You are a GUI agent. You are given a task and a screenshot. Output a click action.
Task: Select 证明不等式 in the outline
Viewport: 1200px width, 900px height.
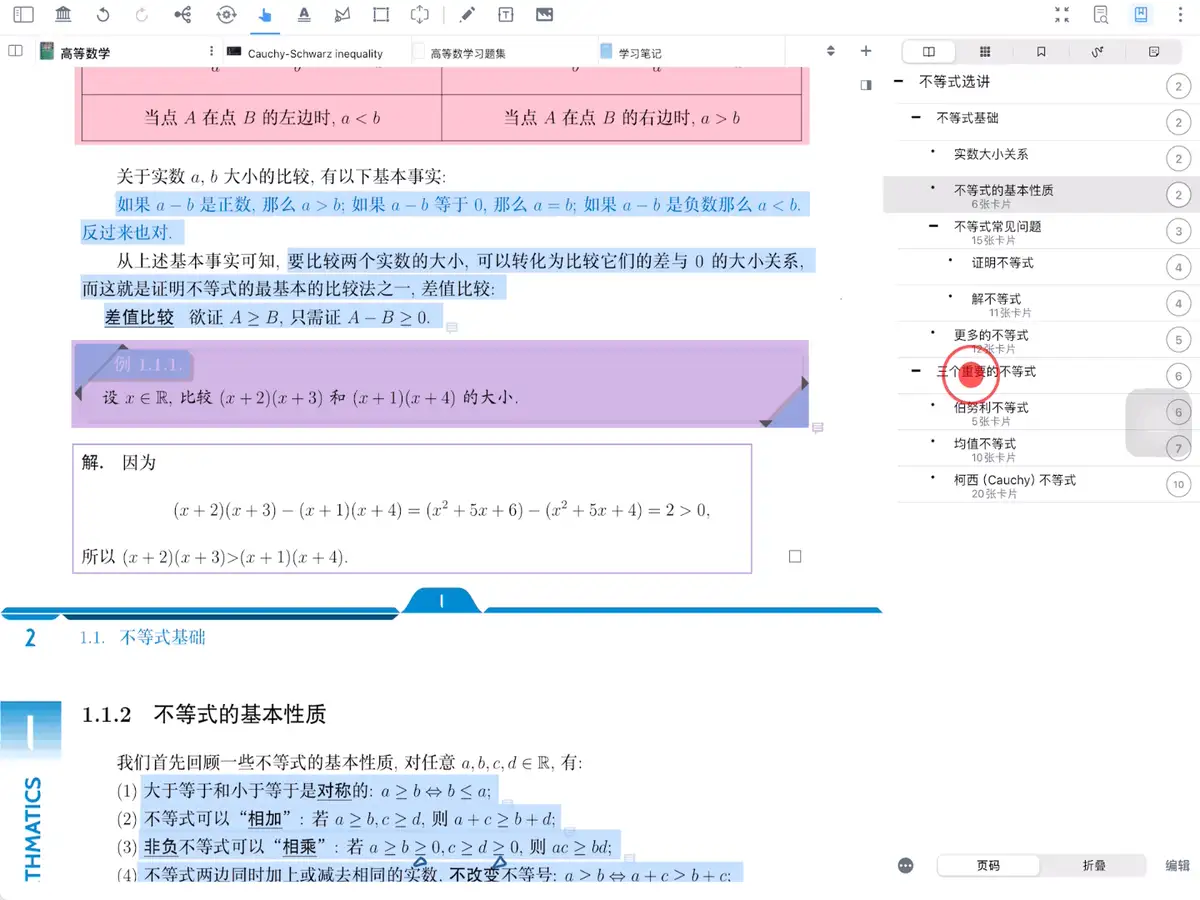[x=1003, y=263]
